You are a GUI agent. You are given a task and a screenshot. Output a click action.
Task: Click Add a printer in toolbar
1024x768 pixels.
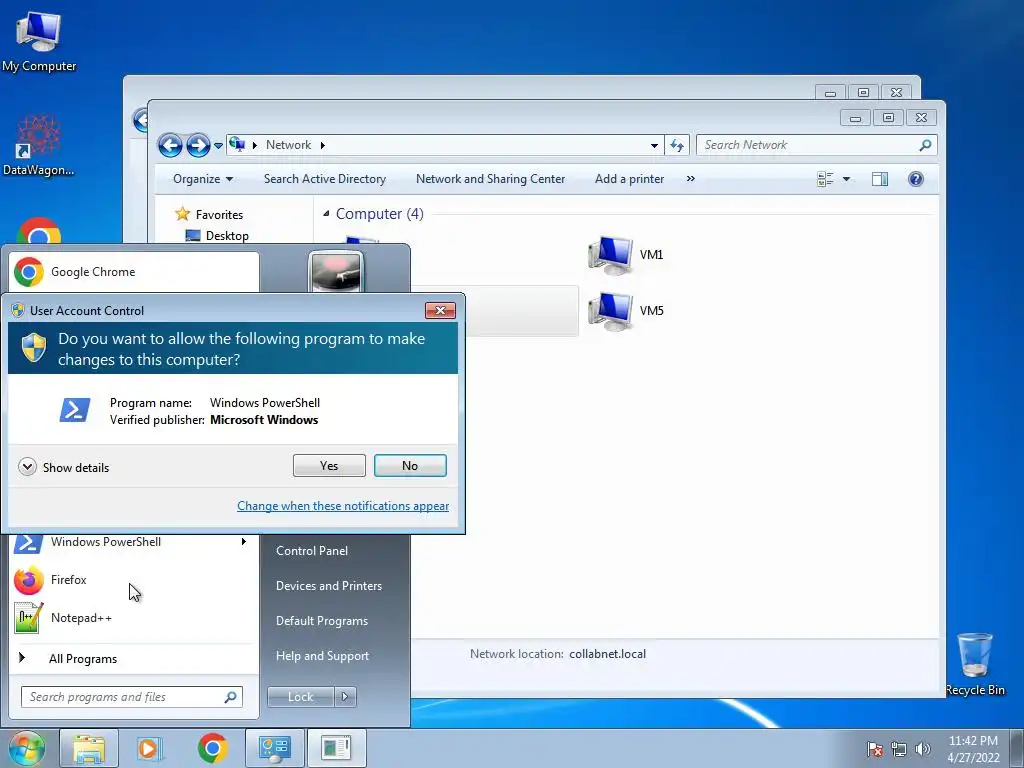point(629,179)
